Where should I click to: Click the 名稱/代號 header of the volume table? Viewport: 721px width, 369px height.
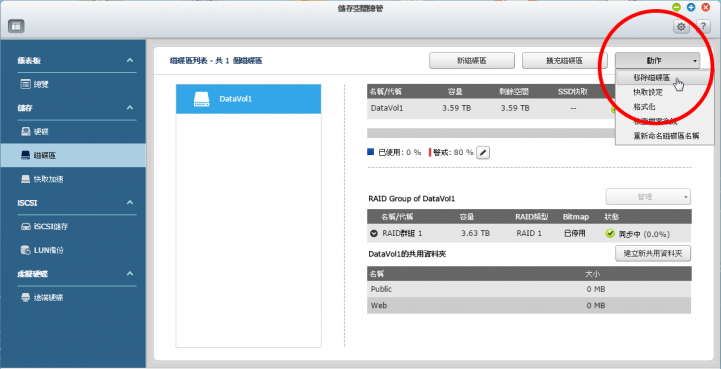385,91
